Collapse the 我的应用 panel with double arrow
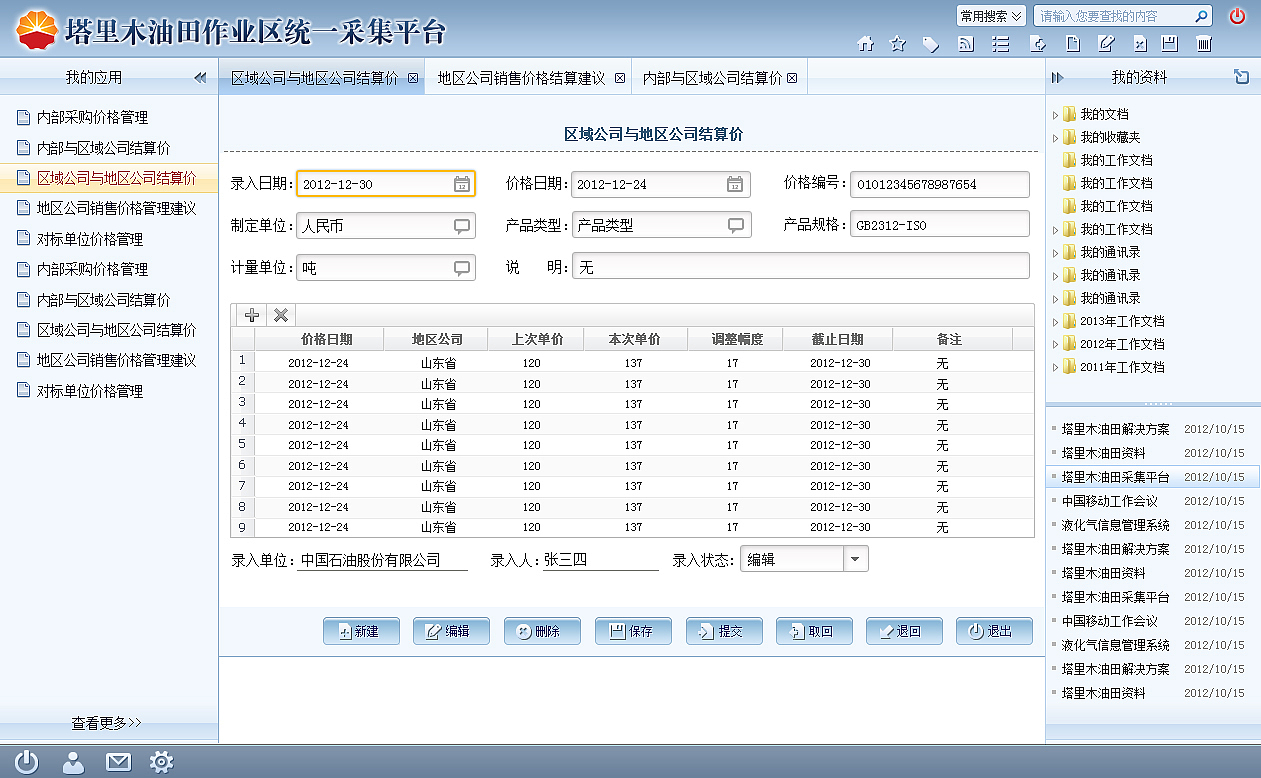This screenshot has width=1261, height=778. pos(200,77)
